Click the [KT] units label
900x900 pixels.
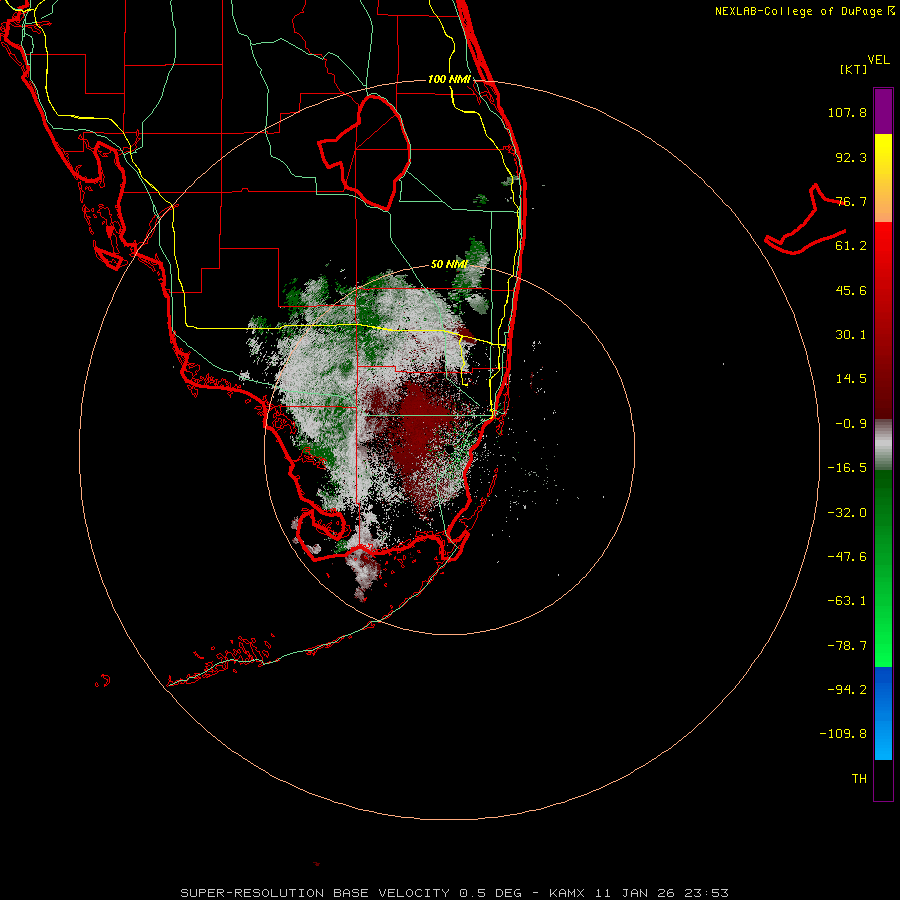(853, 69)
